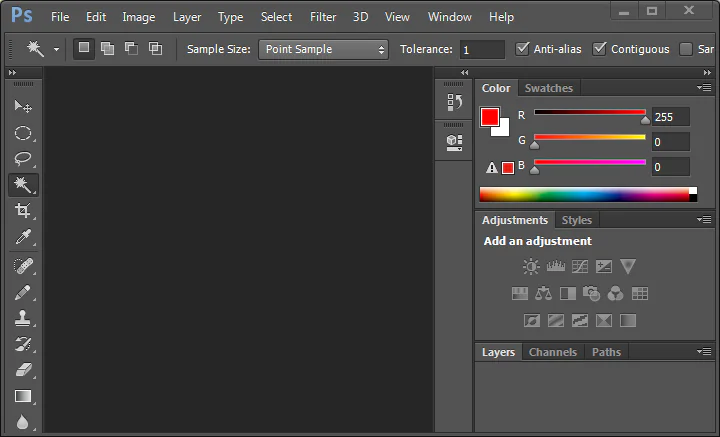Switch to the Channels tab
The width and height of the screenshot is (720, 437).
[x=552, y=352]
